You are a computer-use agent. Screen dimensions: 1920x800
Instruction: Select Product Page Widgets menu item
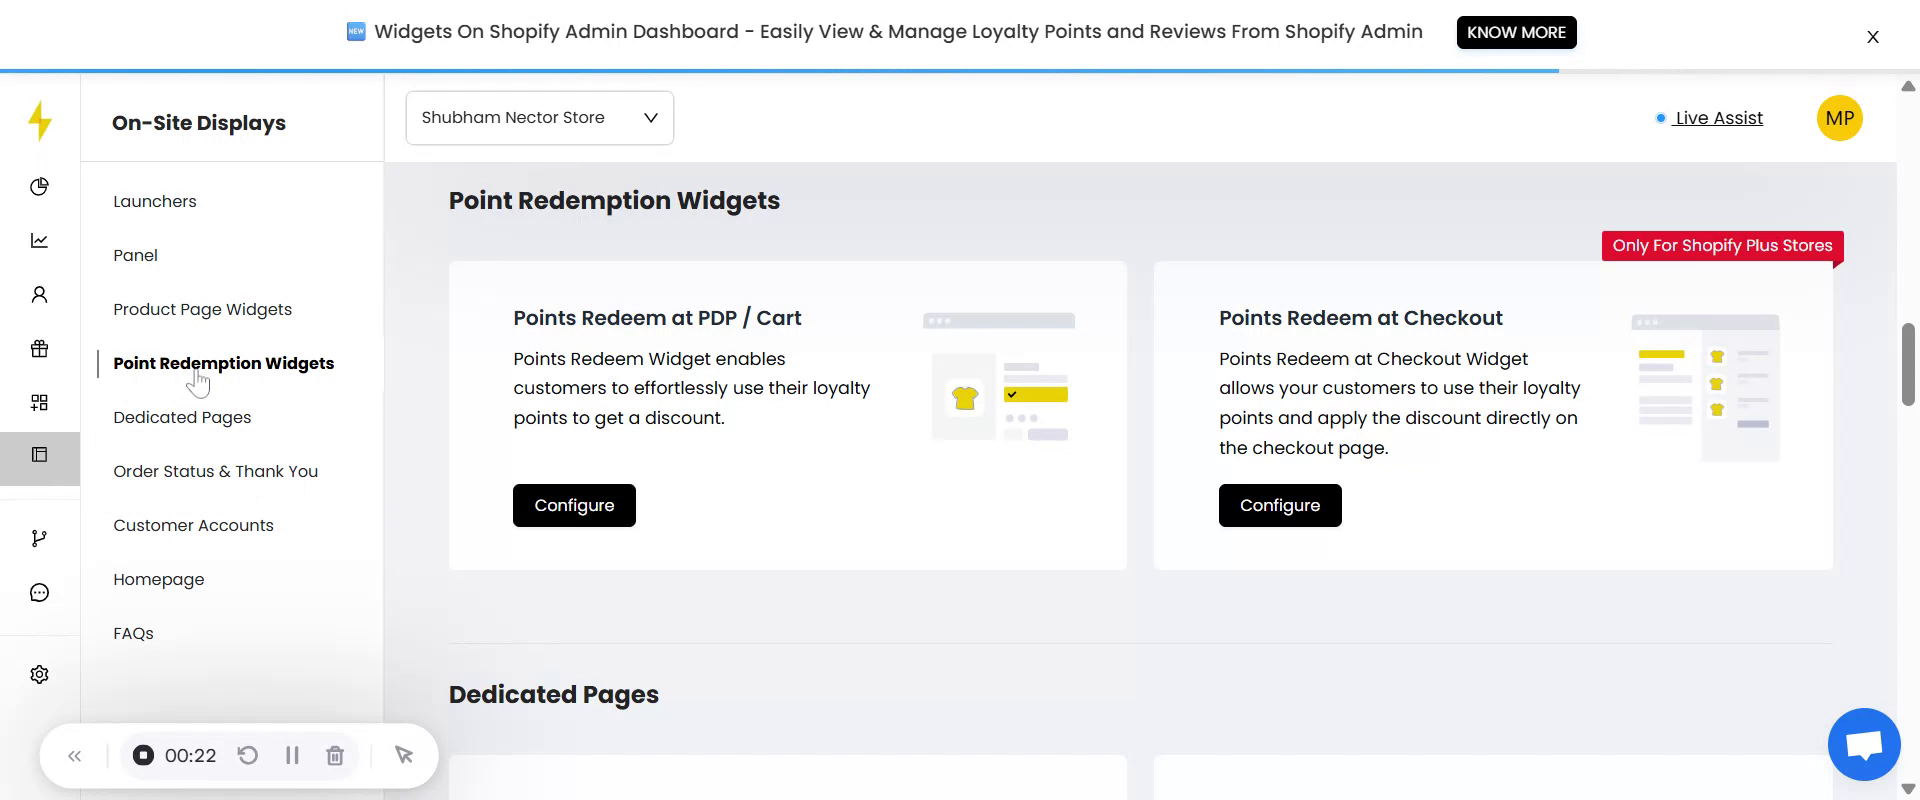click(x=203, y=310)
